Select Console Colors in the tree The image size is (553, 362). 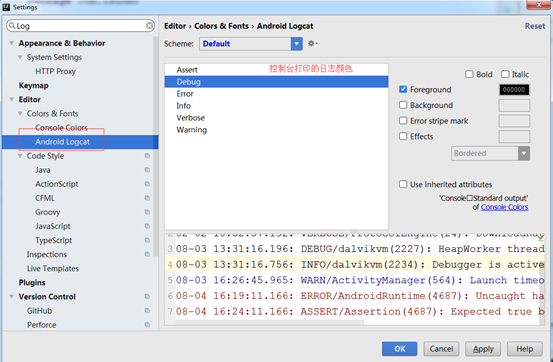pos(61,127)
